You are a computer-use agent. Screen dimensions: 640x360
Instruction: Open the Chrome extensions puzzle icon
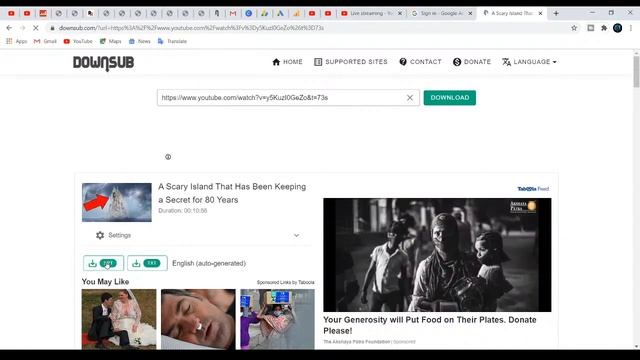604,28
